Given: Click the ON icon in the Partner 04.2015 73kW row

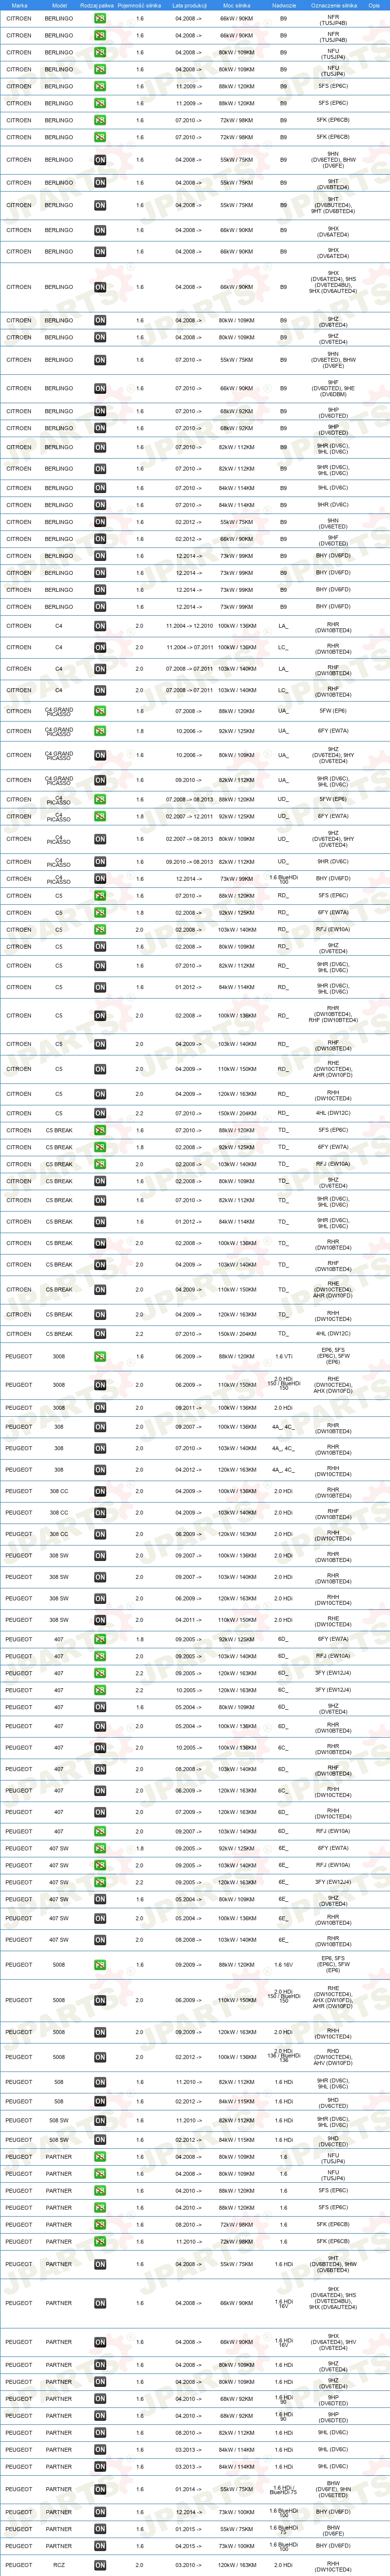Looking at the screenshot, I should tap(100, 2546).
